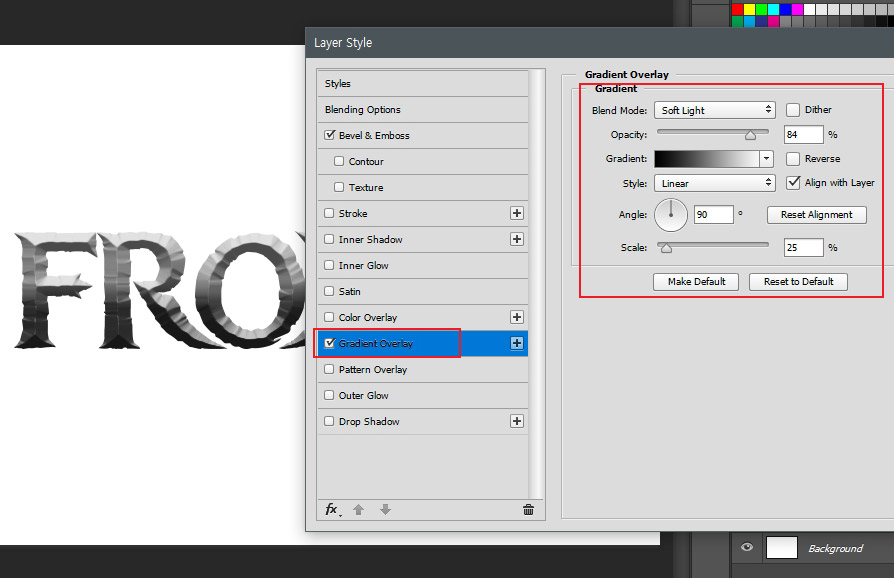Enable the Stroke checkbox
Image resolution: width=894 pixels, height=578 pixels.
[x=329, y=213]
